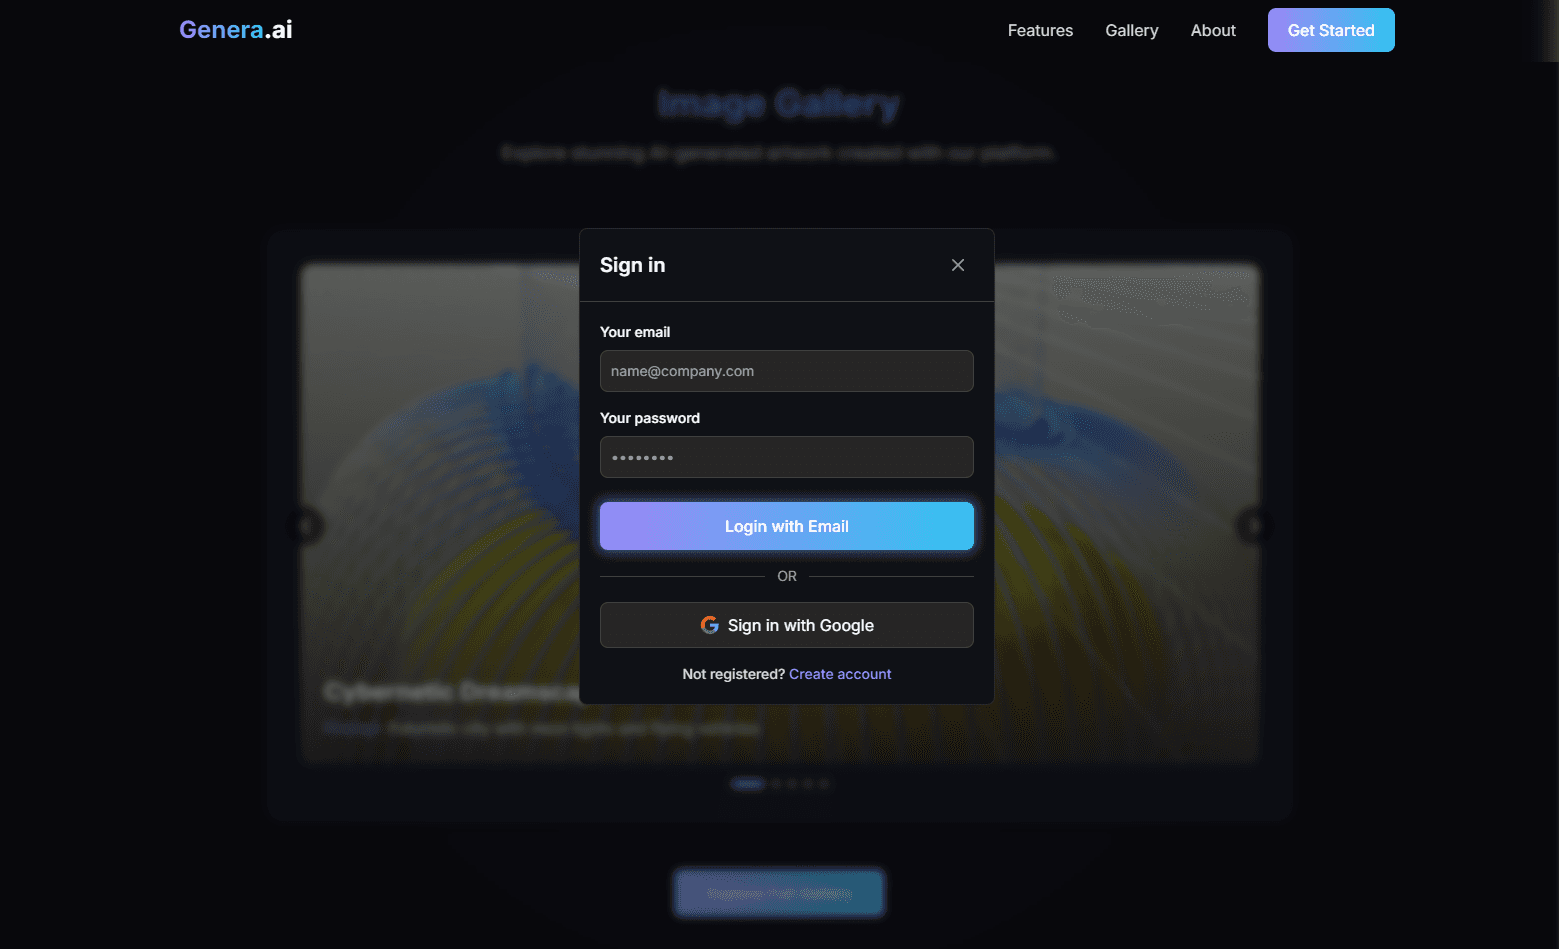Jump to third carousel dot
Image resolution: width=1559 pixels, height=949 pixels.
pos(792,784)
